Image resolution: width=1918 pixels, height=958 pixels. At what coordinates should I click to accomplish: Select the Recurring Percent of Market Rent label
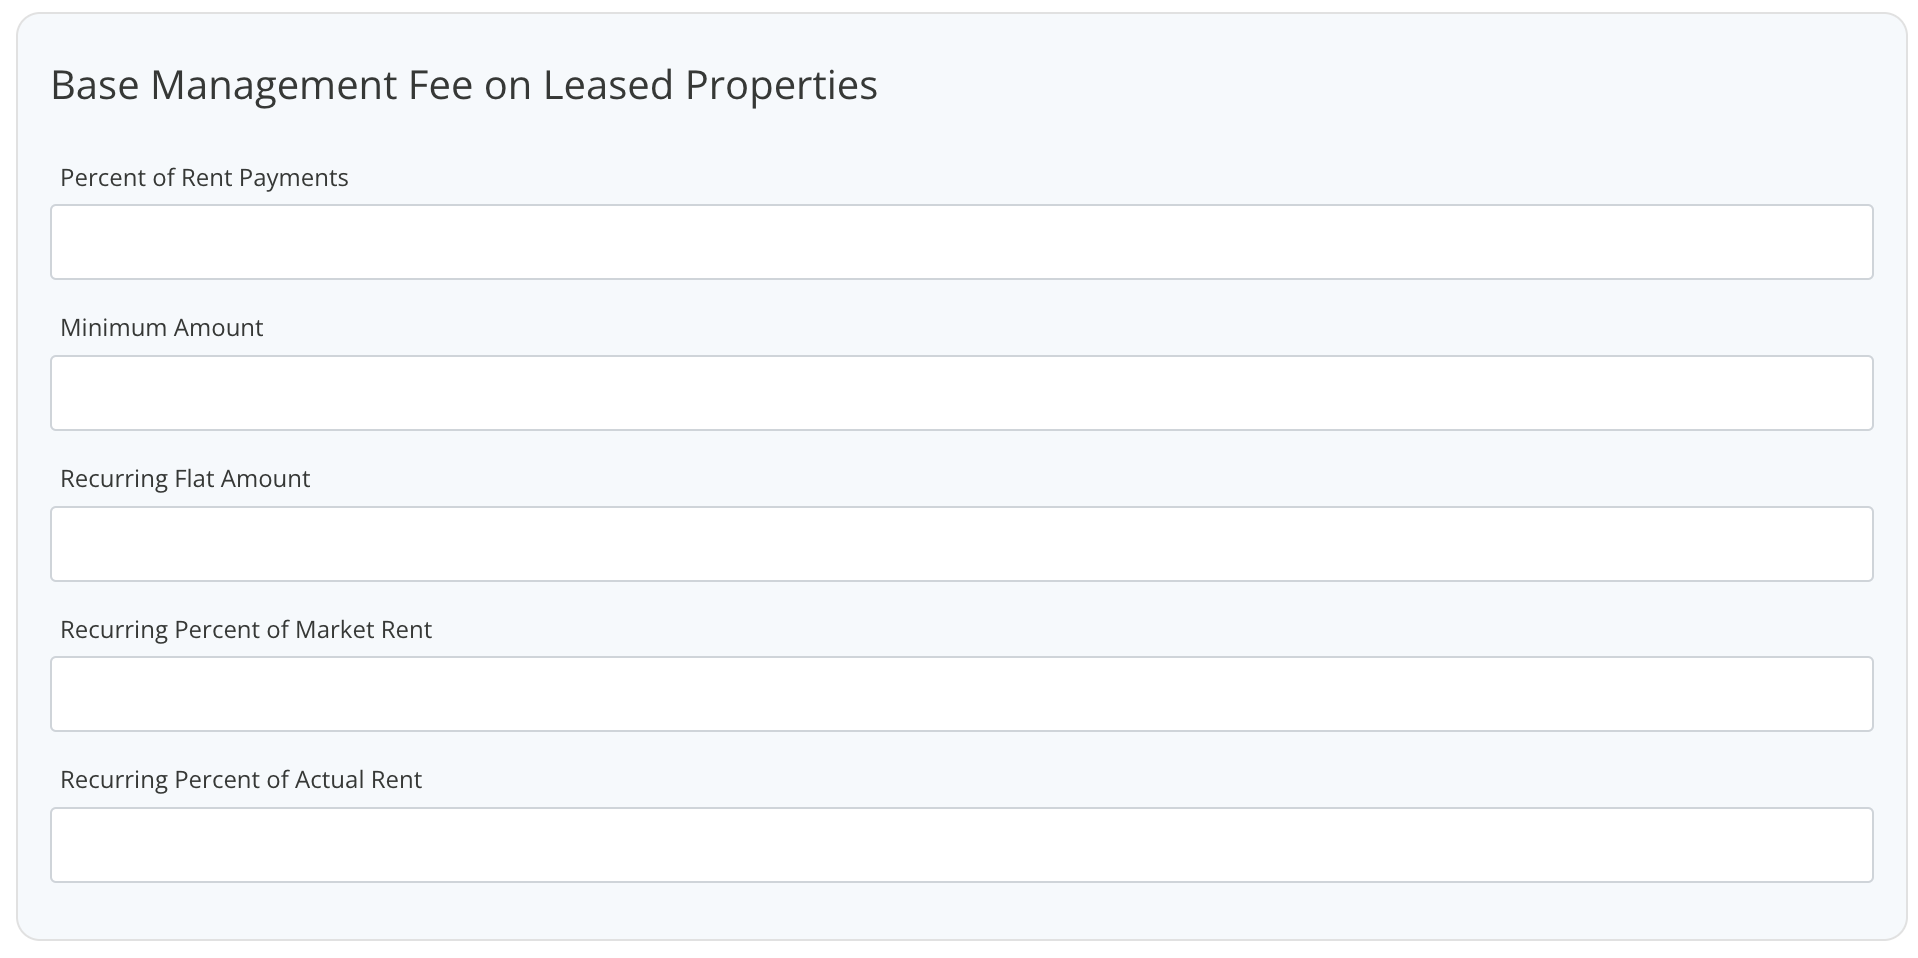[246, 629]
